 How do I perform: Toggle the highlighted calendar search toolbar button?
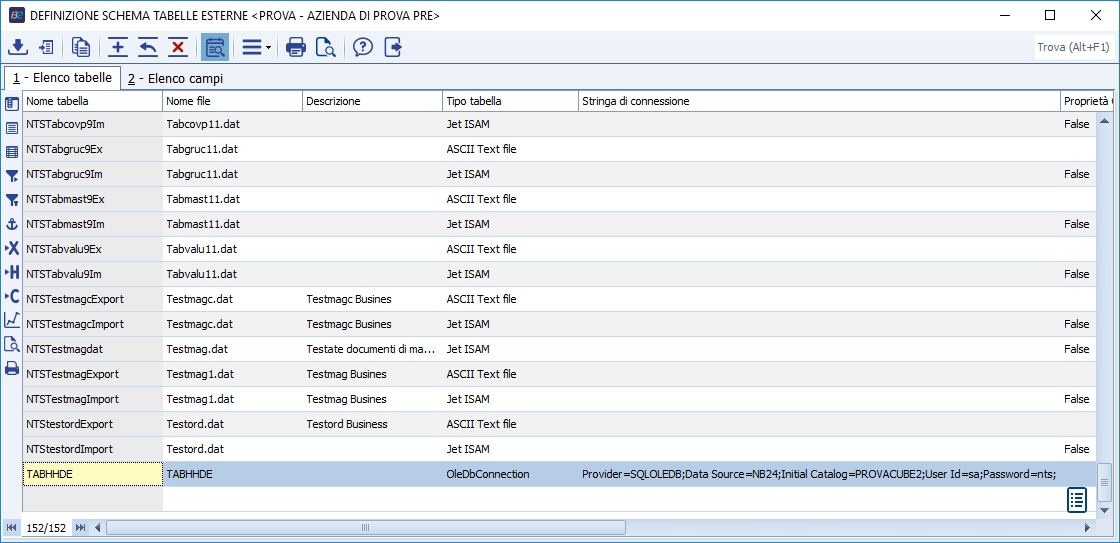214,47
